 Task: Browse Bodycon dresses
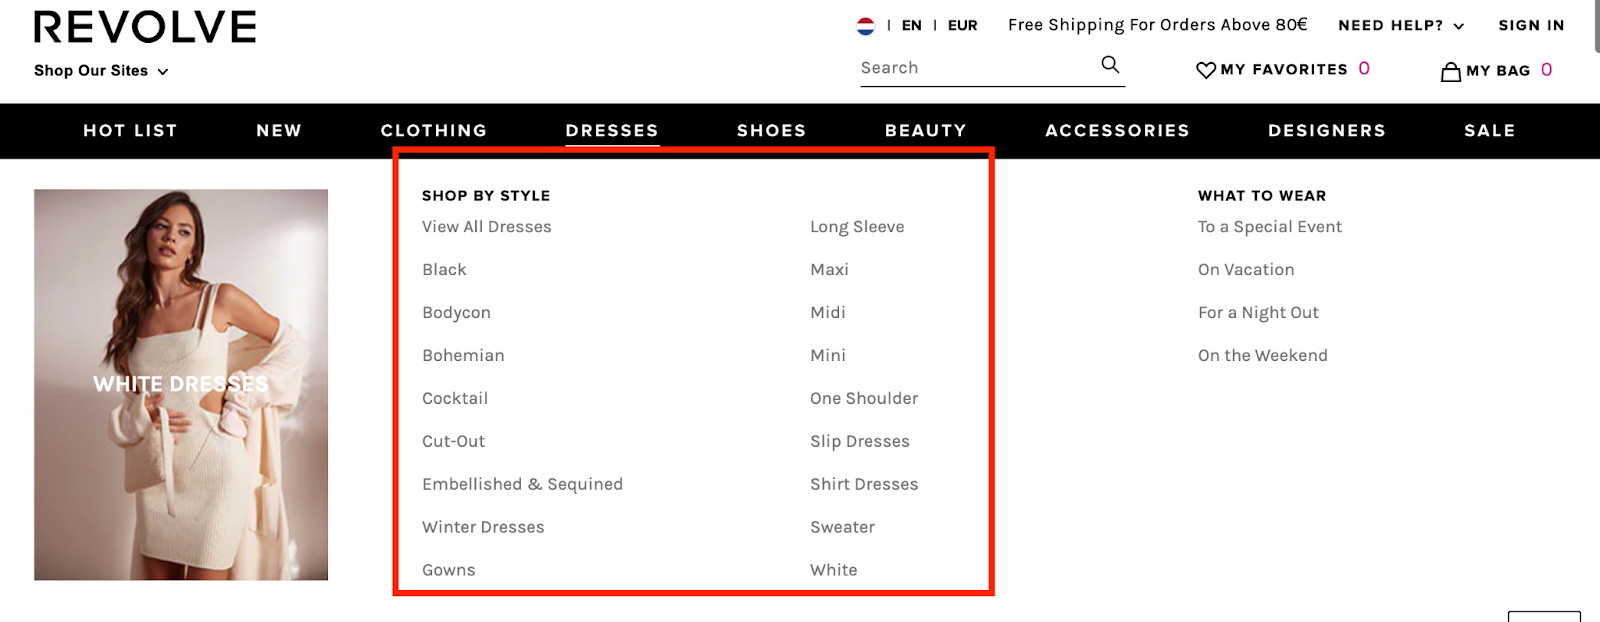[456, 312]
